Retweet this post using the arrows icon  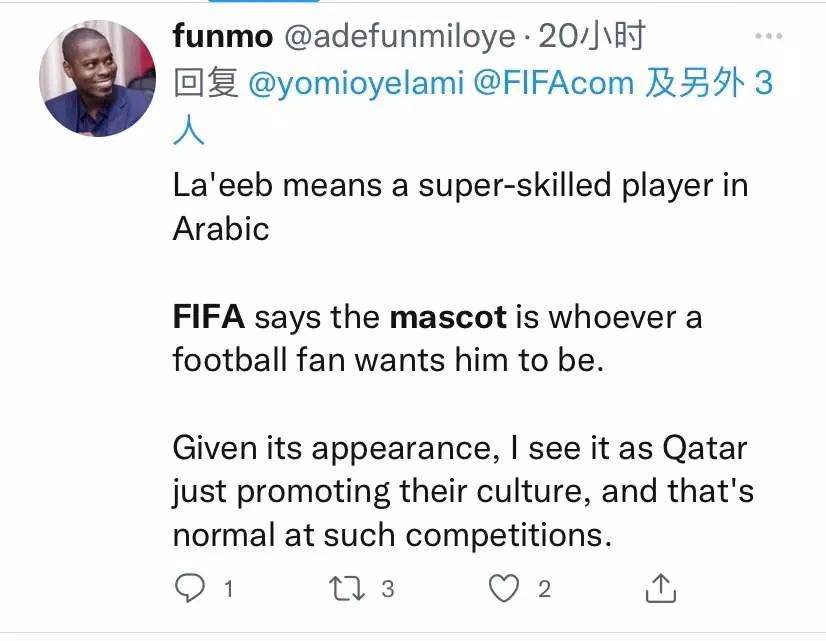(347, 588)
